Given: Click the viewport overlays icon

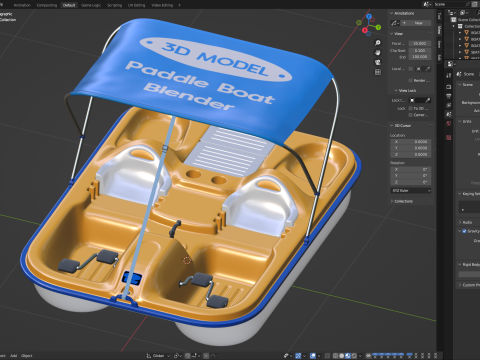Looking at the screenshot, I should point(313,356).
